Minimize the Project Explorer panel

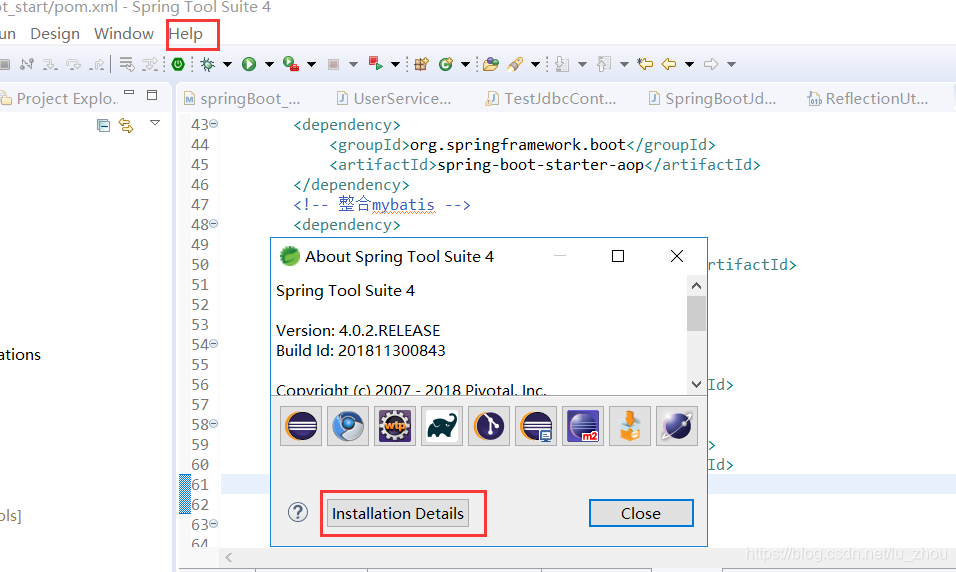[129, 92]
